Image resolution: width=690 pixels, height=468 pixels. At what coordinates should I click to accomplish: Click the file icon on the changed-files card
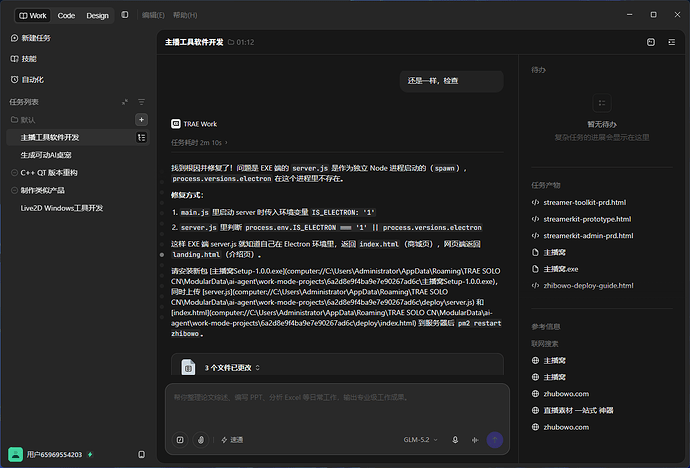point(188,367)
